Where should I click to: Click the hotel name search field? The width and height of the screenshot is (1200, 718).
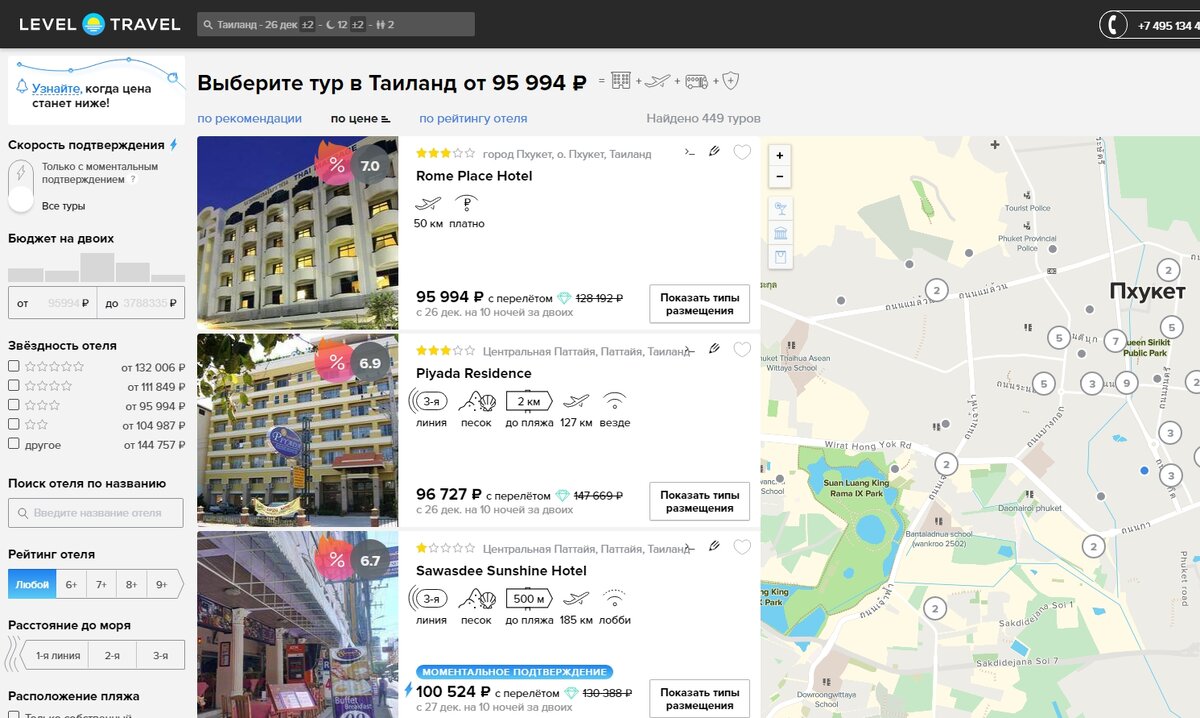pyautogui.click(x=96, y=513)
